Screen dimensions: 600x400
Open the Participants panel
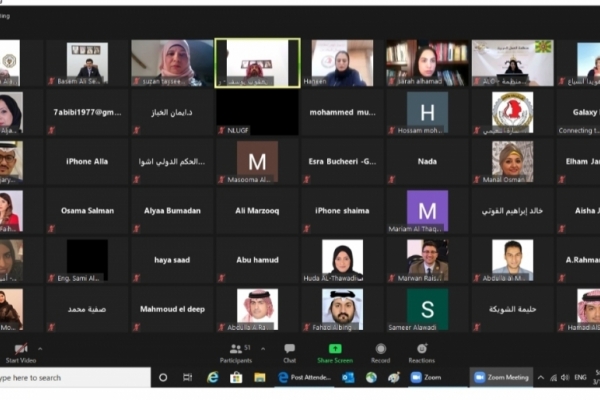coord(236,353)
